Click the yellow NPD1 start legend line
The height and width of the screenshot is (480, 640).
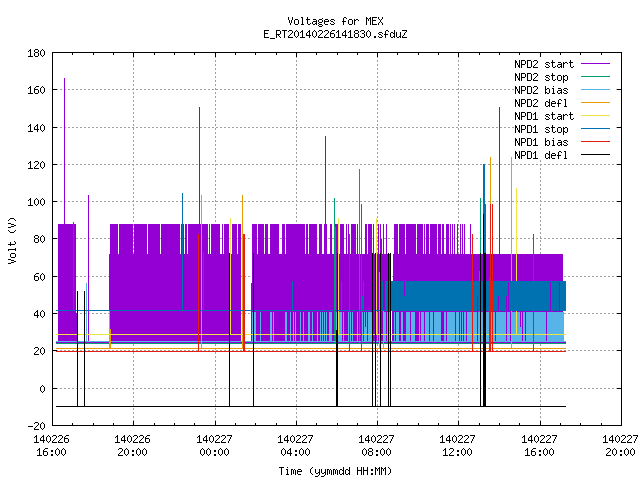coord(595,116)
